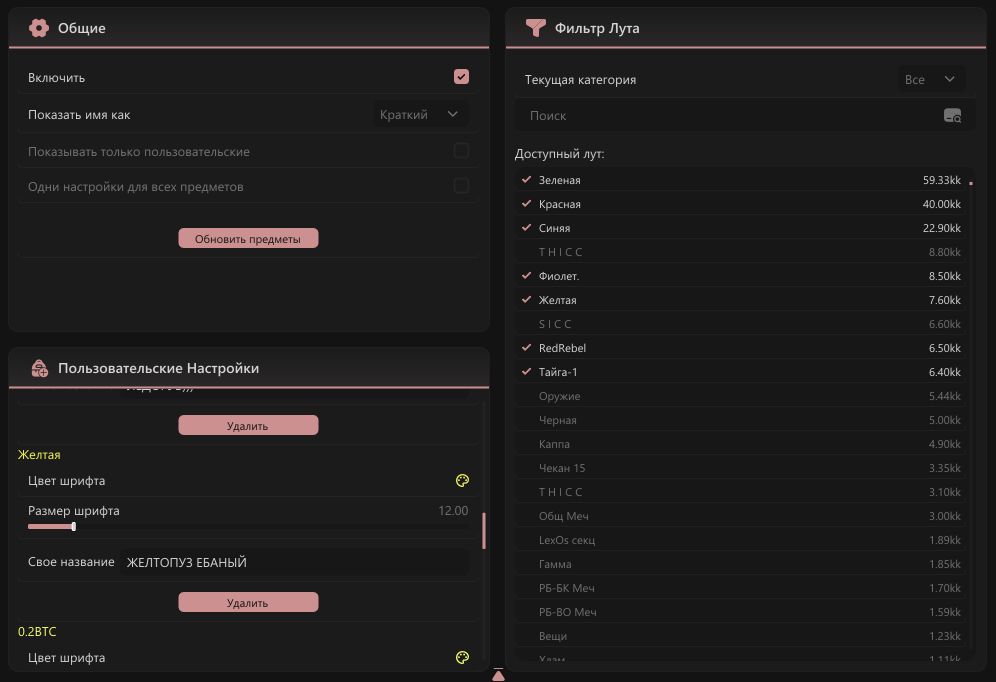Select S I C C loot item
996x682 pixels.
click(741, 324)
